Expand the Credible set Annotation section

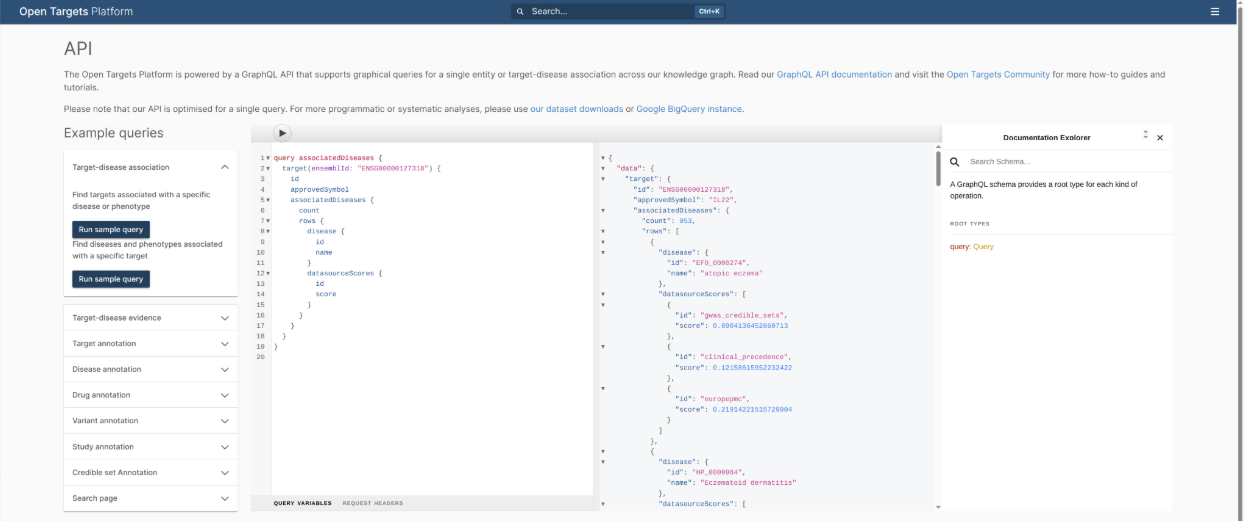pyautogui.click(x=151, y=472)
